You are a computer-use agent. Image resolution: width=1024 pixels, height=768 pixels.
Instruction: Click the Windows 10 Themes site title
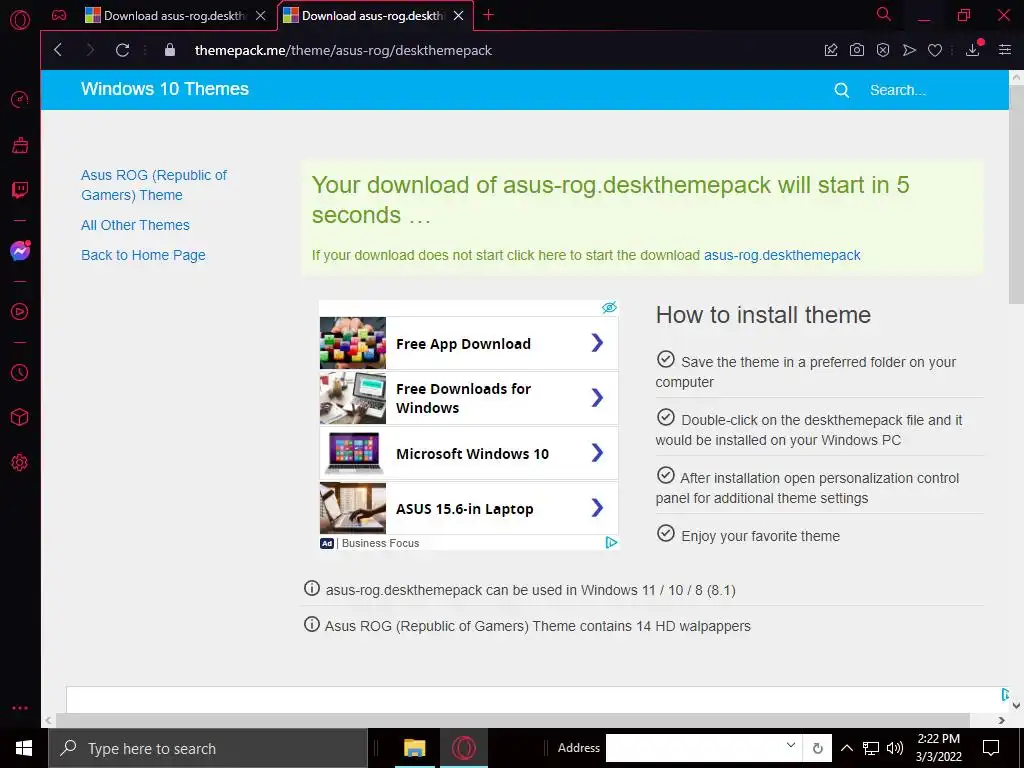click(x=165, y=89)
